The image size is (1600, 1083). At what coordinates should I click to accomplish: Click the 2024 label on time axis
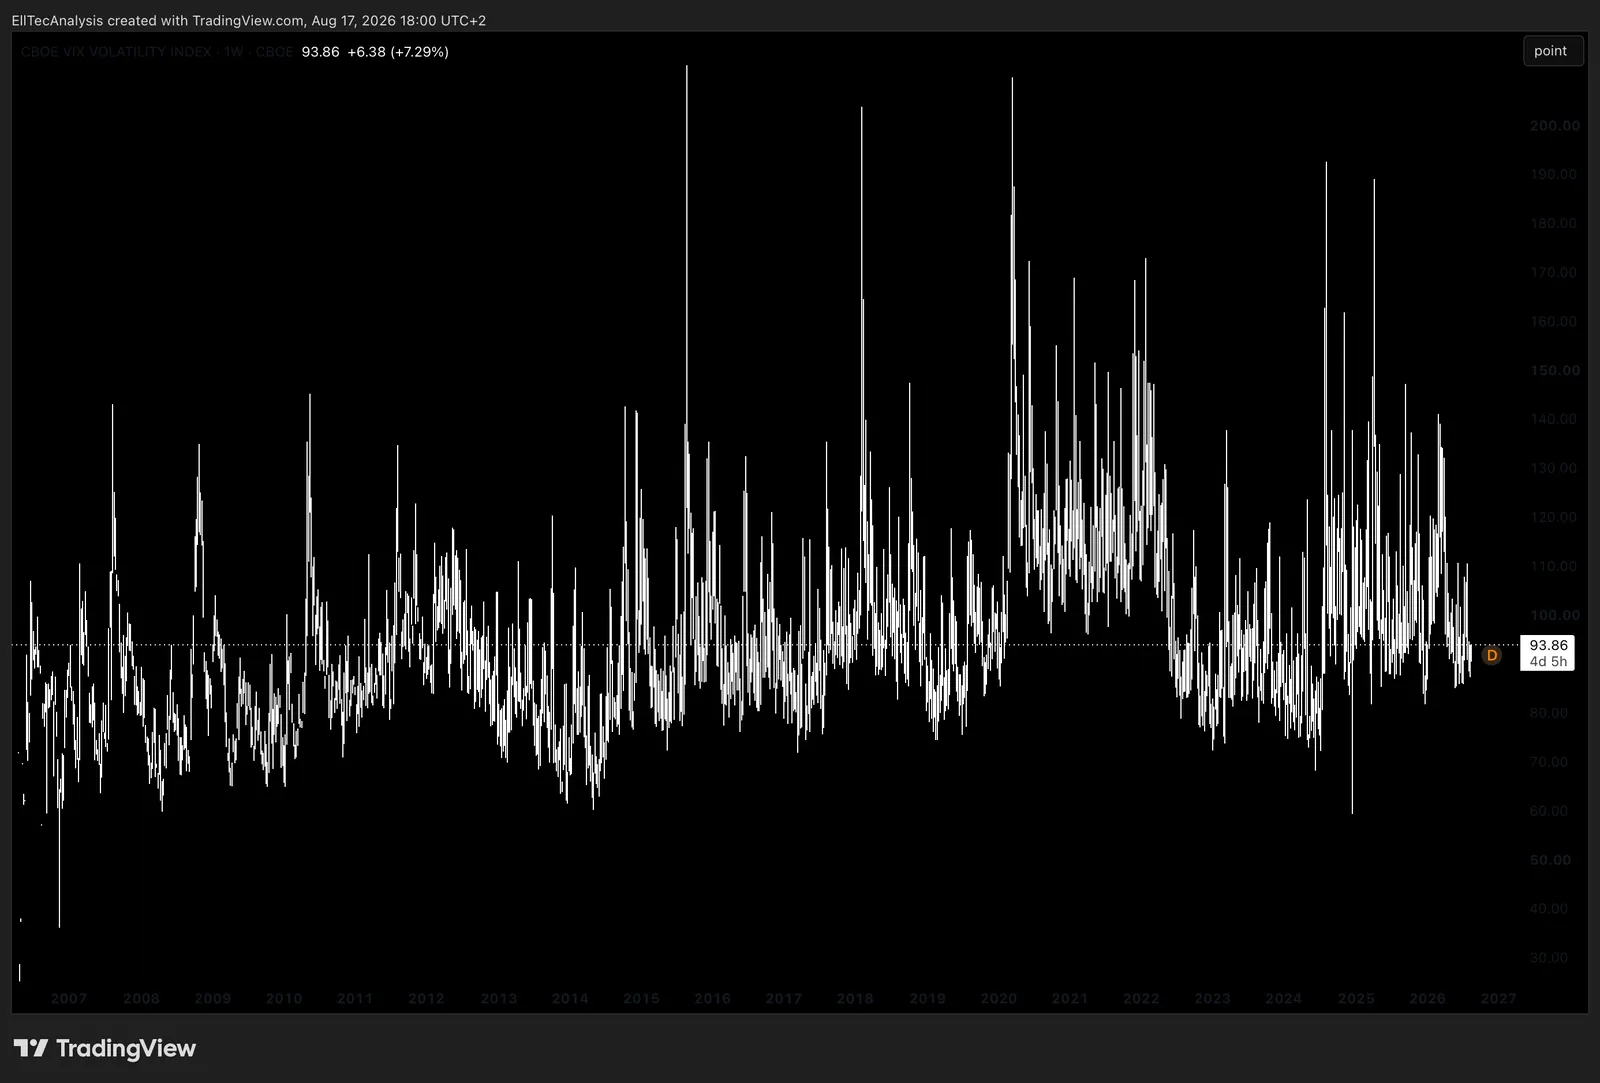coord(1284,998)
